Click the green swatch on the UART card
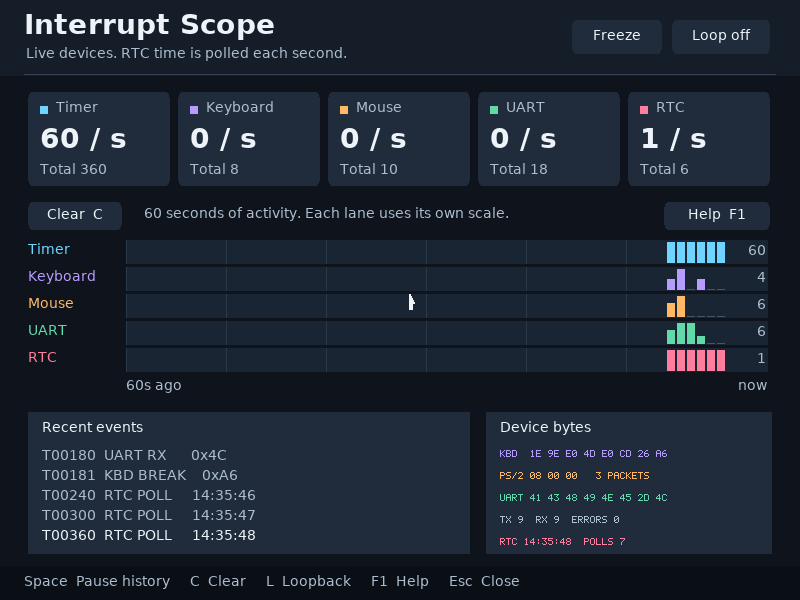This screenshot has width=800, height=600. coord(494,110)
